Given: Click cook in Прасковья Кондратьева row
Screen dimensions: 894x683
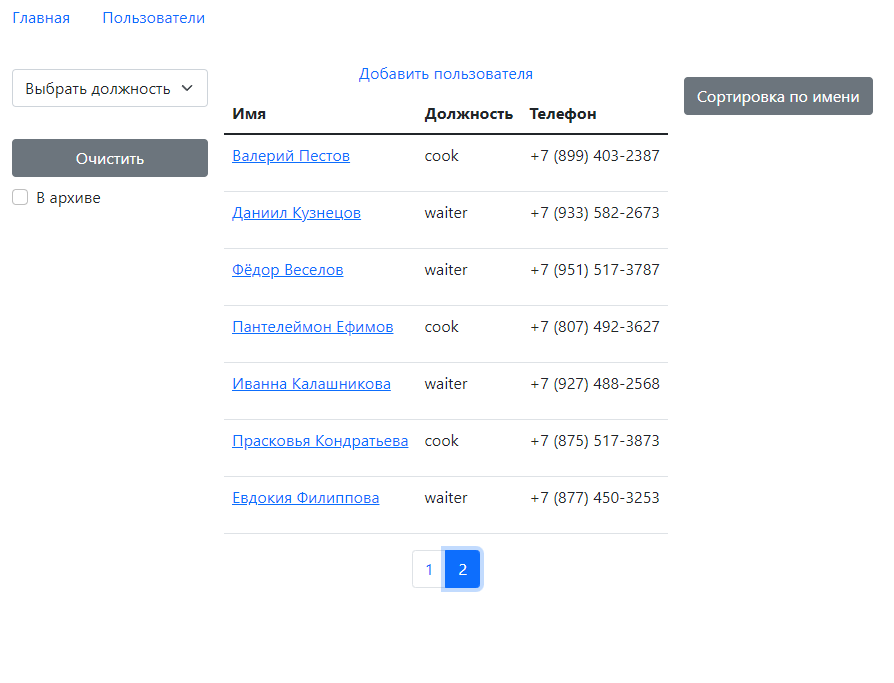Looking at the screenshot, I should coord(441,441).
